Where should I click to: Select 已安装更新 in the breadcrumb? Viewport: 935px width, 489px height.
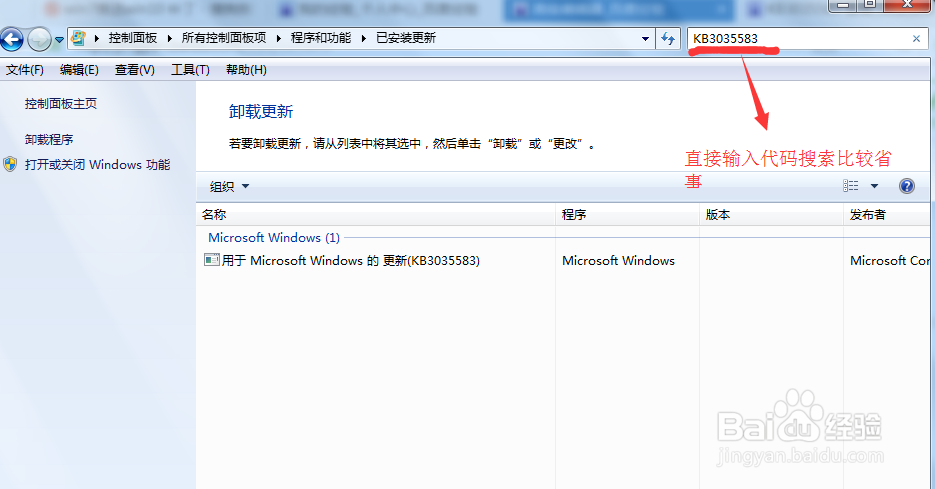(x=406, y=38)
